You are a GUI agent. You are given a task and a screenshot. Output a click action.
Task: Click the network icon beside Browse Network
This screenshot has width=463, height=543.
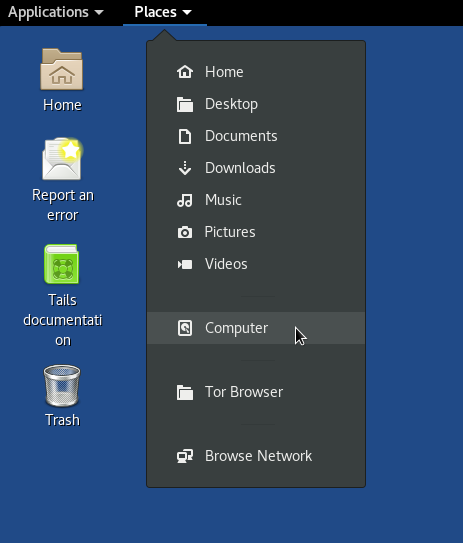coord(185,456)
